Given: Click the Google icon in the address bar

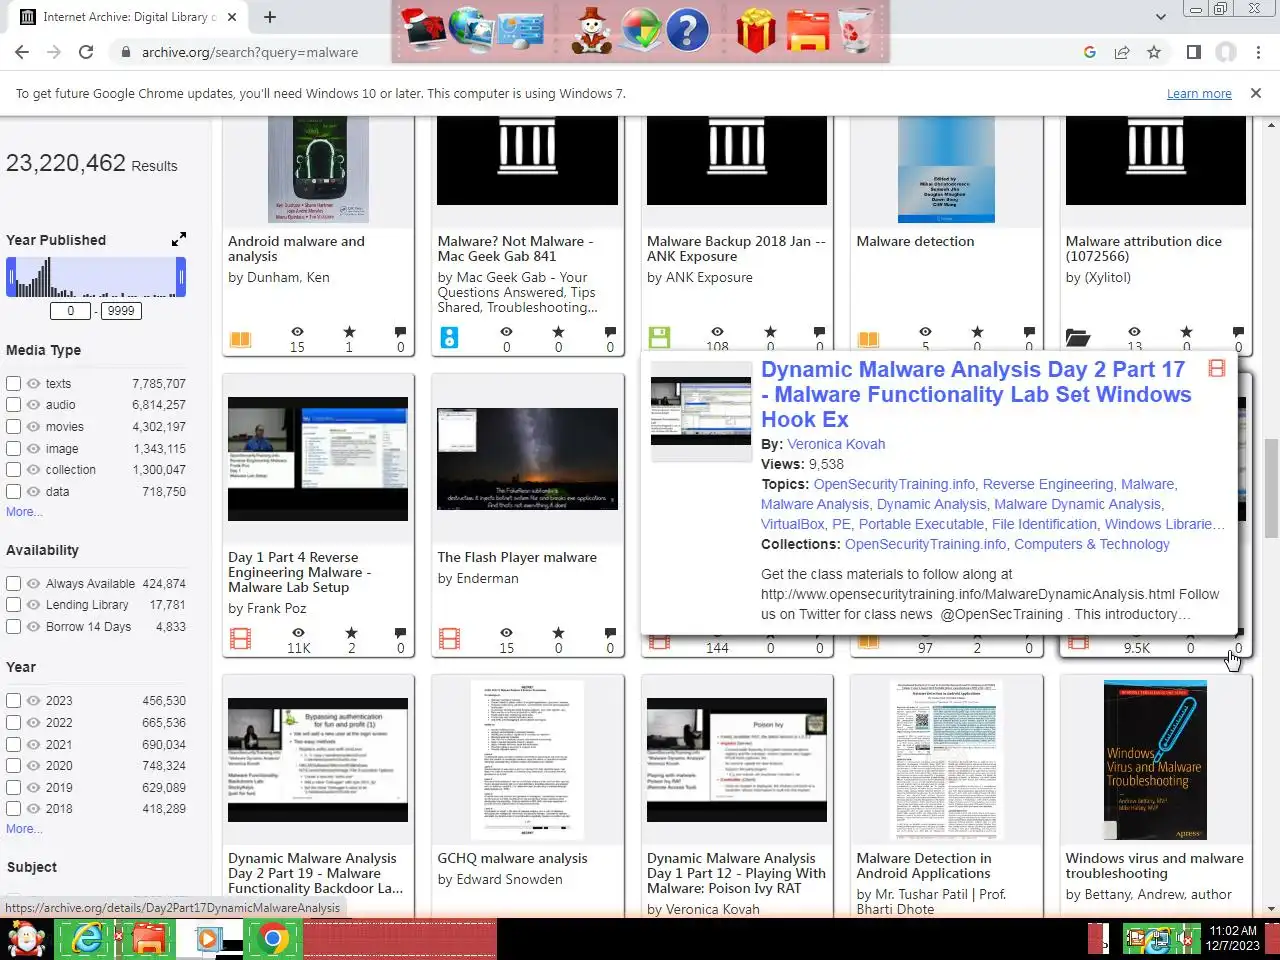Looking at the screenshot, I should pos(1090,52).
